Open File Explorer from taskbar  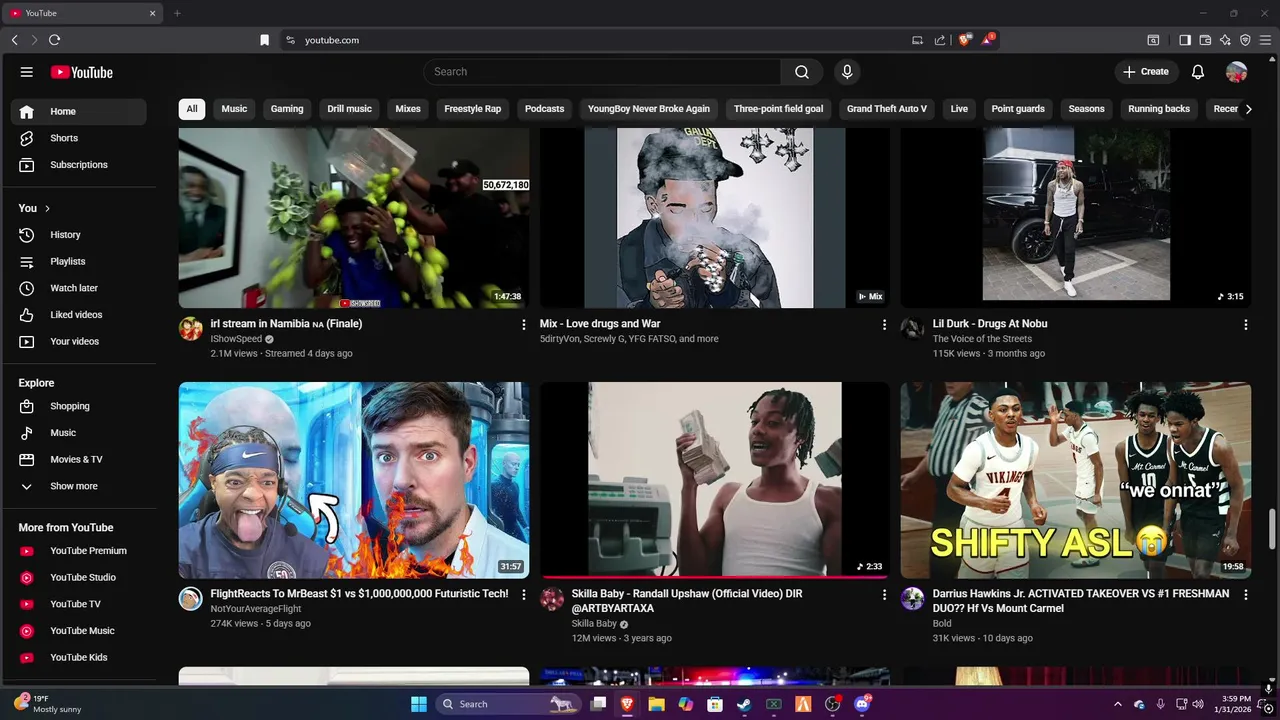(656, 704)
